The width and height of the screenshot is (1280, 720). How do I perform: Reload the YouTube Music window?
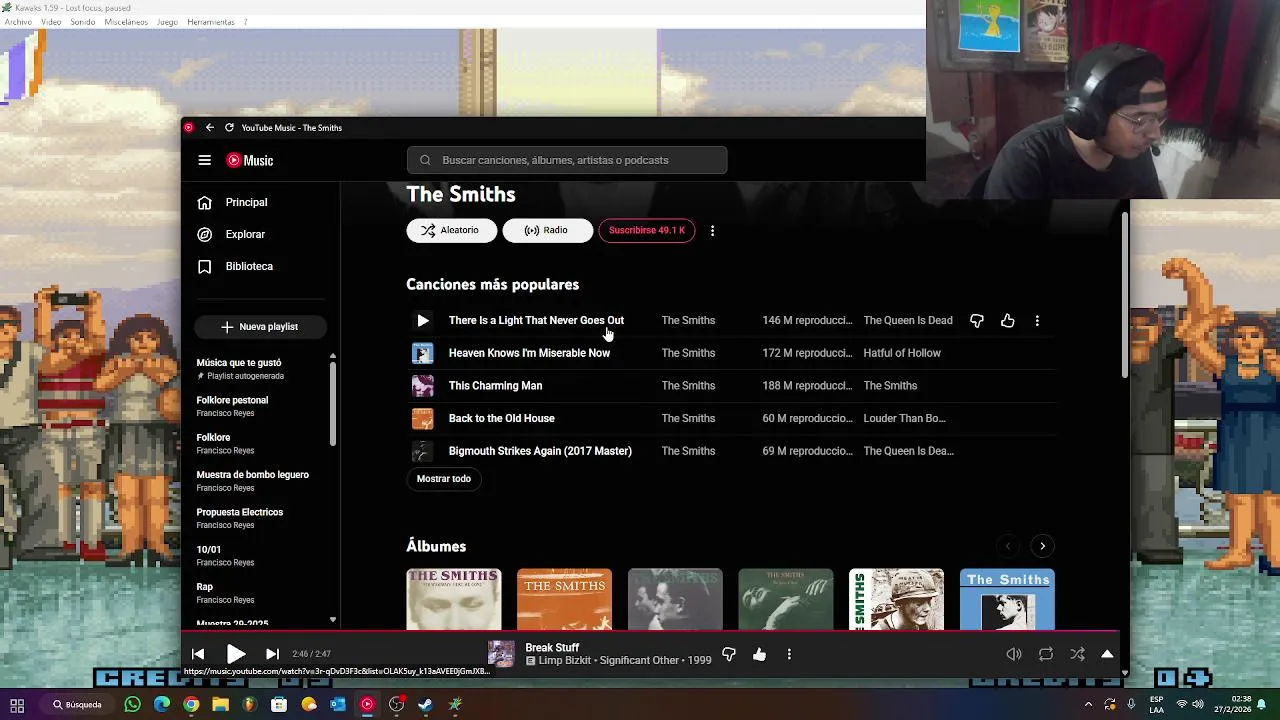point(229,127)
